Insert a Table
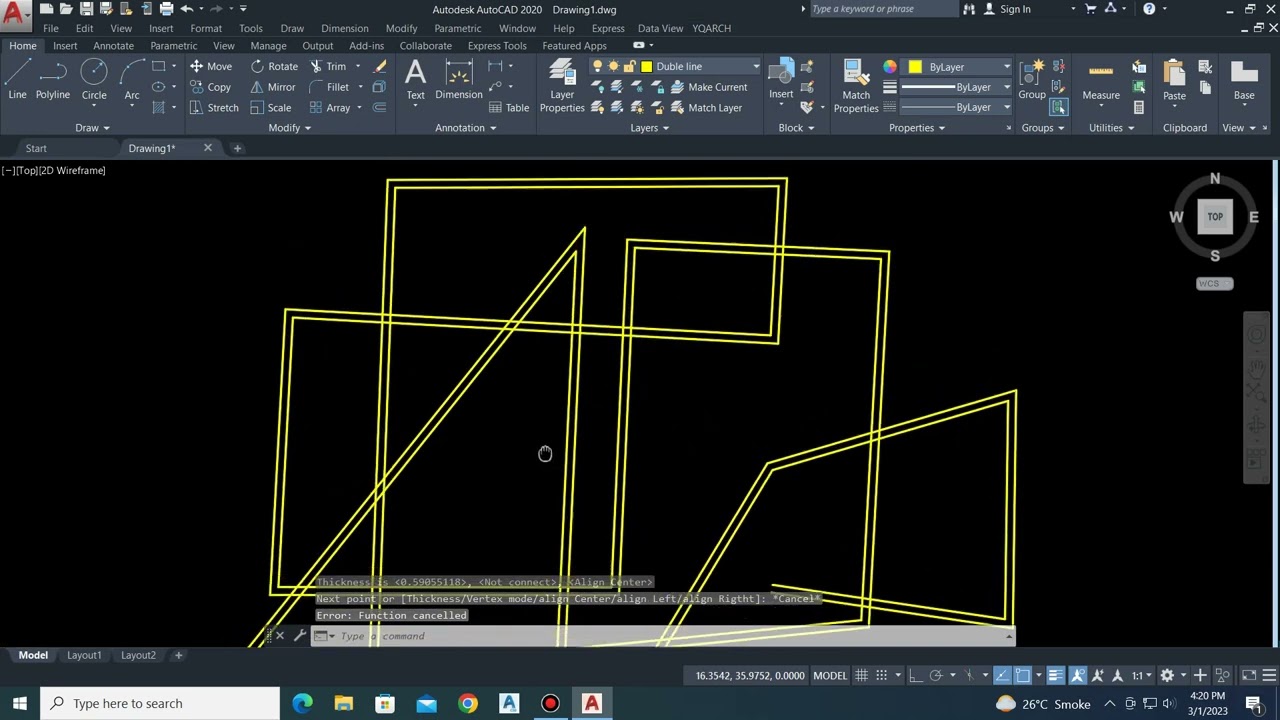Viewport: 1280px width, 720px height. [x=509, y=108]
